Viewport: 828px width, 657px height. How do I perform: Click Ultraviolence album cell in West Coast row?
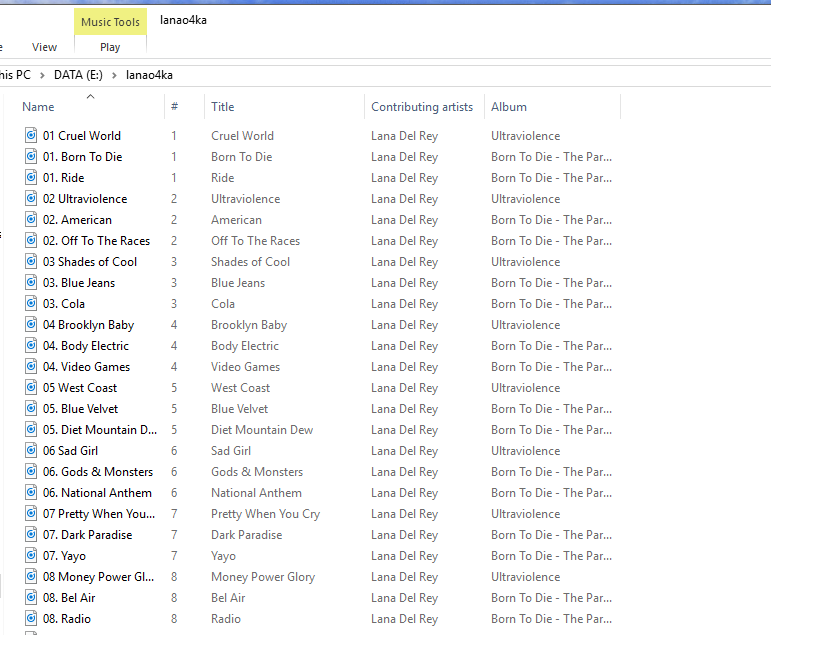tap(525, 388)
